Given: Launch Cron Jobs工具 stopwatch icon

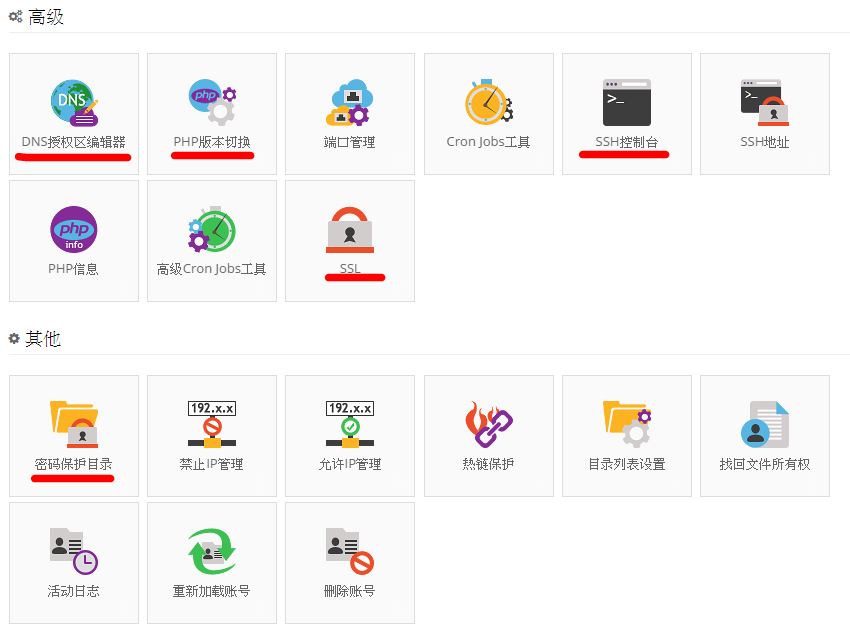Looking at the screenshot, I should click(x=488, y=102).
